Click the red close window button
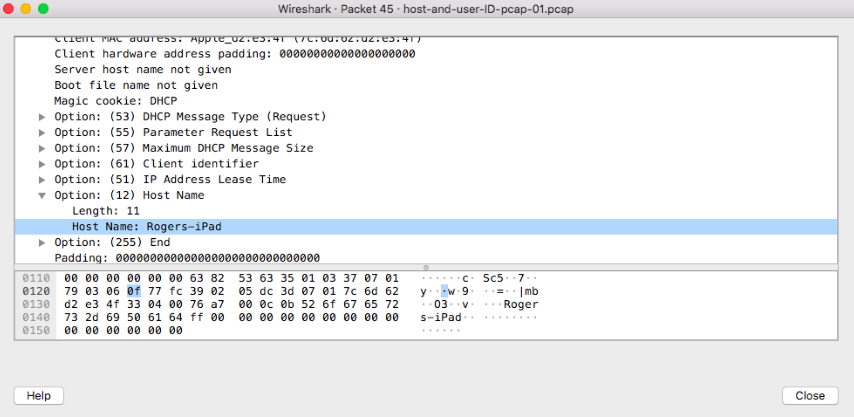 point(8,9)
